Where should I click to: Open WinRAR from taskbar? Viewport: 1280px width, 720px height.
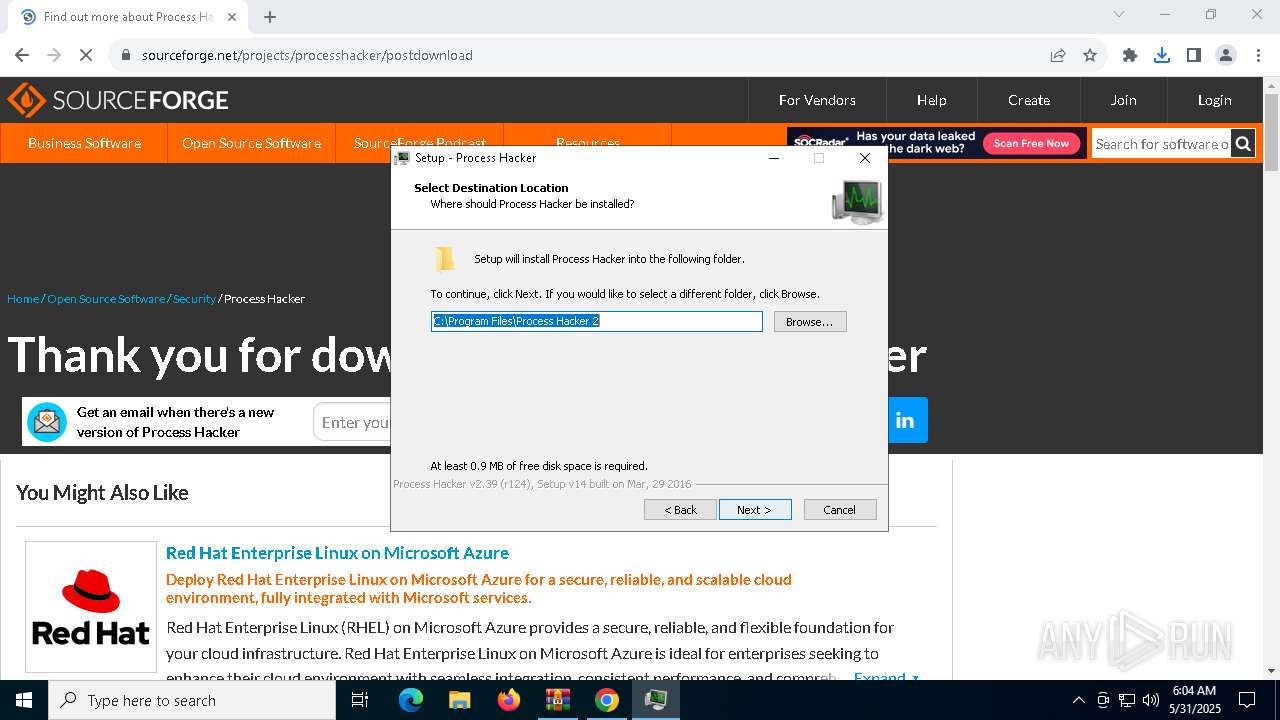pos(557,700)
